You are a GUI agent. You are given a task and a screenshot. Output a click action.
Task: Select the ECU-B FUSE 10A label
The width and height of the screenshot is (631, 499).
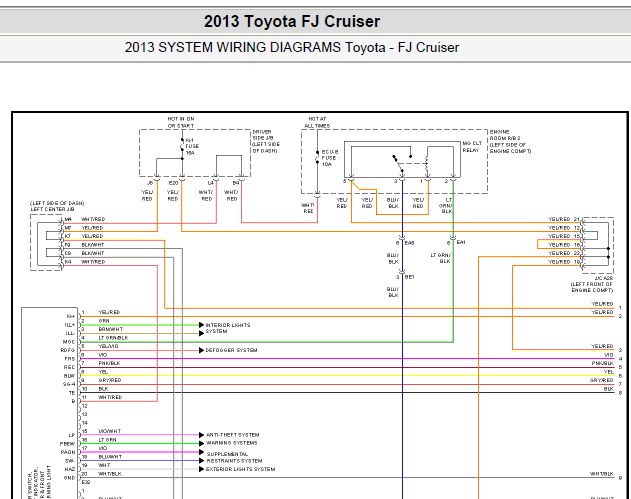point(330,158)
